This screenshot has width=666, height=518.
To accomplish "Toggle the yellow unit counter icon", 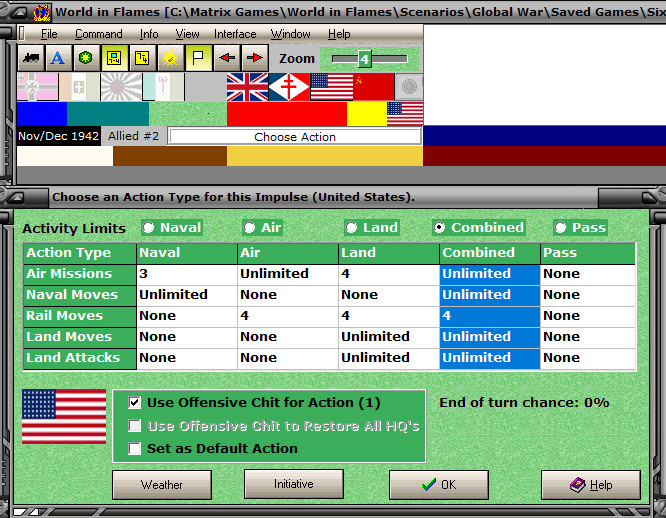I will [x=114, y=58].
